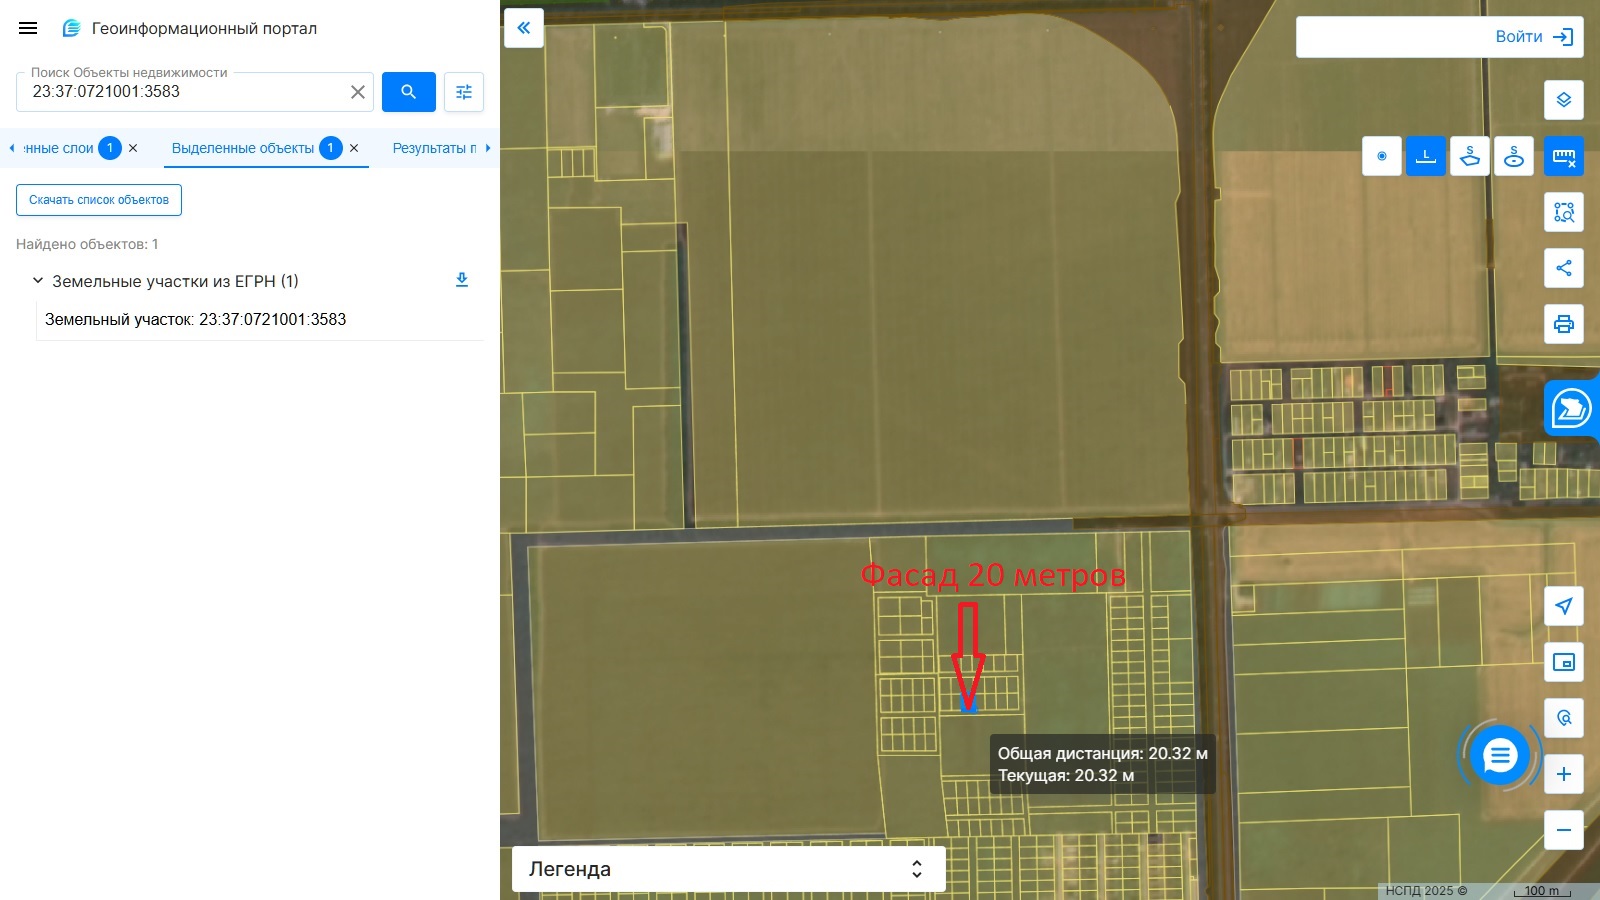Collapse the Земельные участки из ЕГРН group
This screenshot has width=1600, height=900.
click(x=38, y=281)
